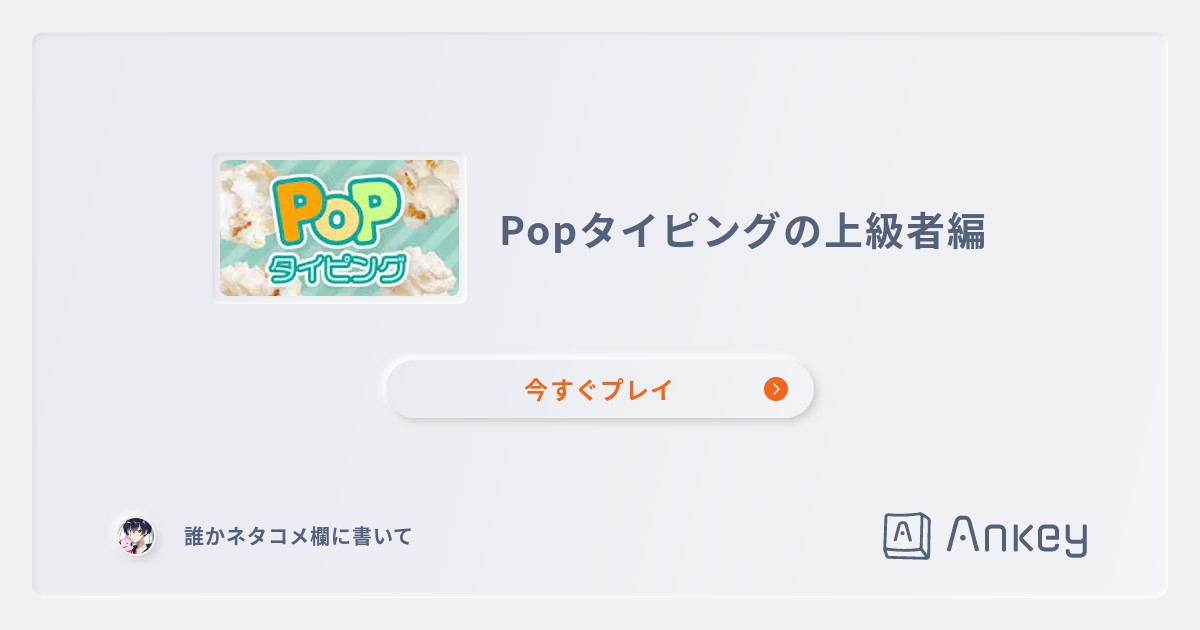Open the game details via the cover image
Screen dimensions: 1200x630
tap(339, 227)
